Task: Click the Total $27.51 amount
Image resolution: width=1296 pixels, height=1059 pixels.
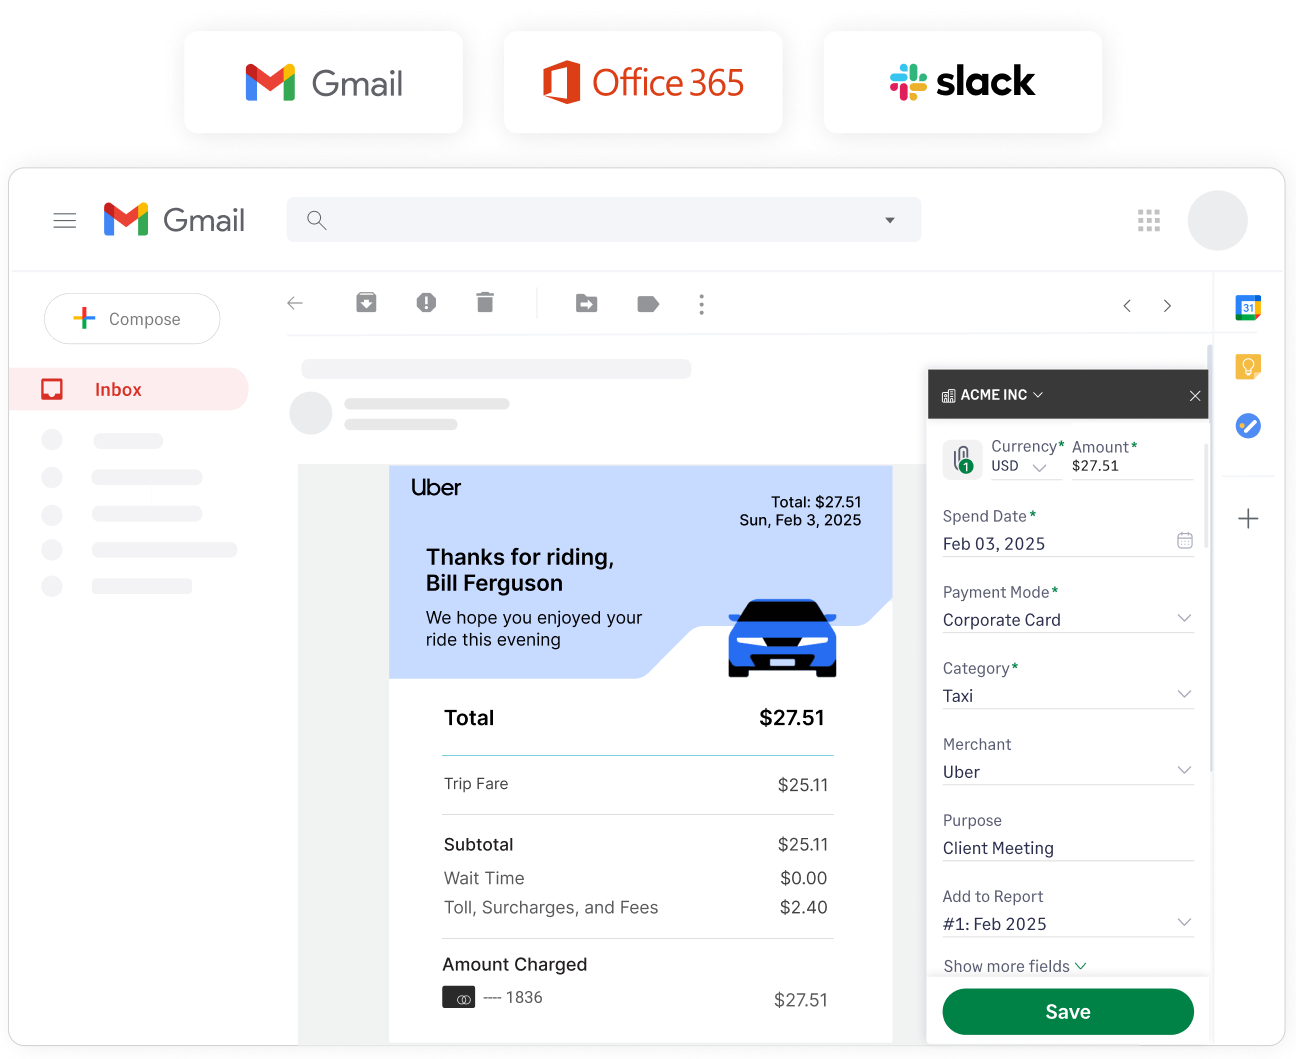Action: pos(792,718)
